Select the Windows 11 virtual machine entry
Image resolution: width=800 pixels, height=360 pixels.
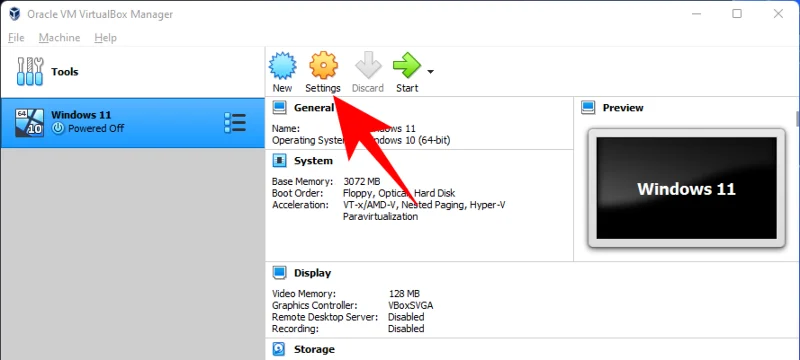(133, 123)
